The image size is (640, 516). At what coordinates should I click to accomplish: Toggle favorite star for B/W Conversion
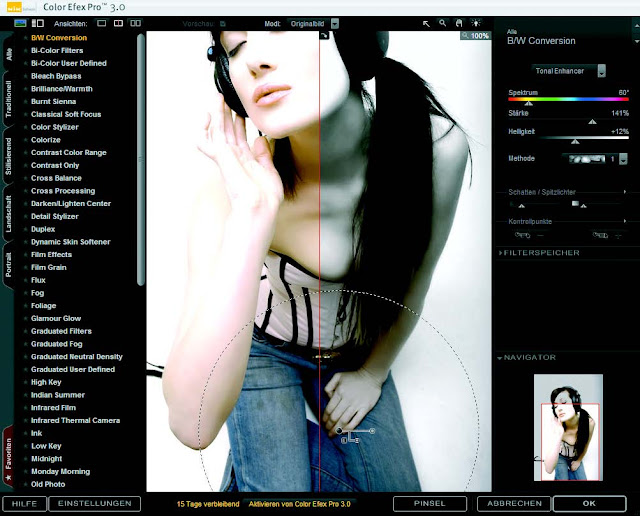click(25, 38)
